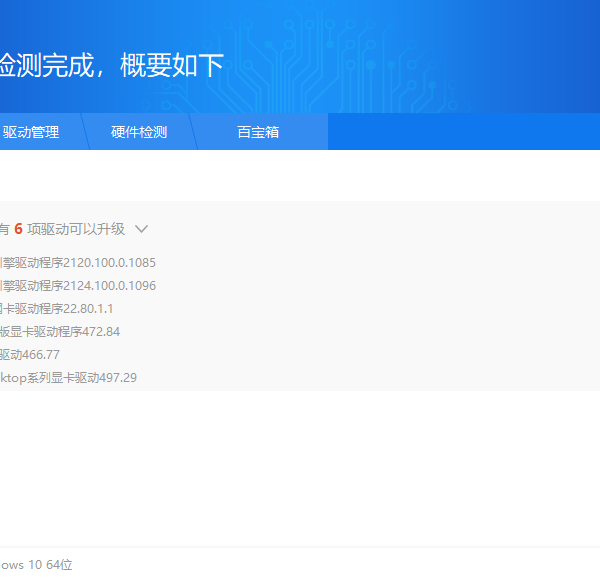This screenshot has width=600, height=580.
Task: Select driver entry version 2120.100.0.1085
Action: [x=78, y=263]
